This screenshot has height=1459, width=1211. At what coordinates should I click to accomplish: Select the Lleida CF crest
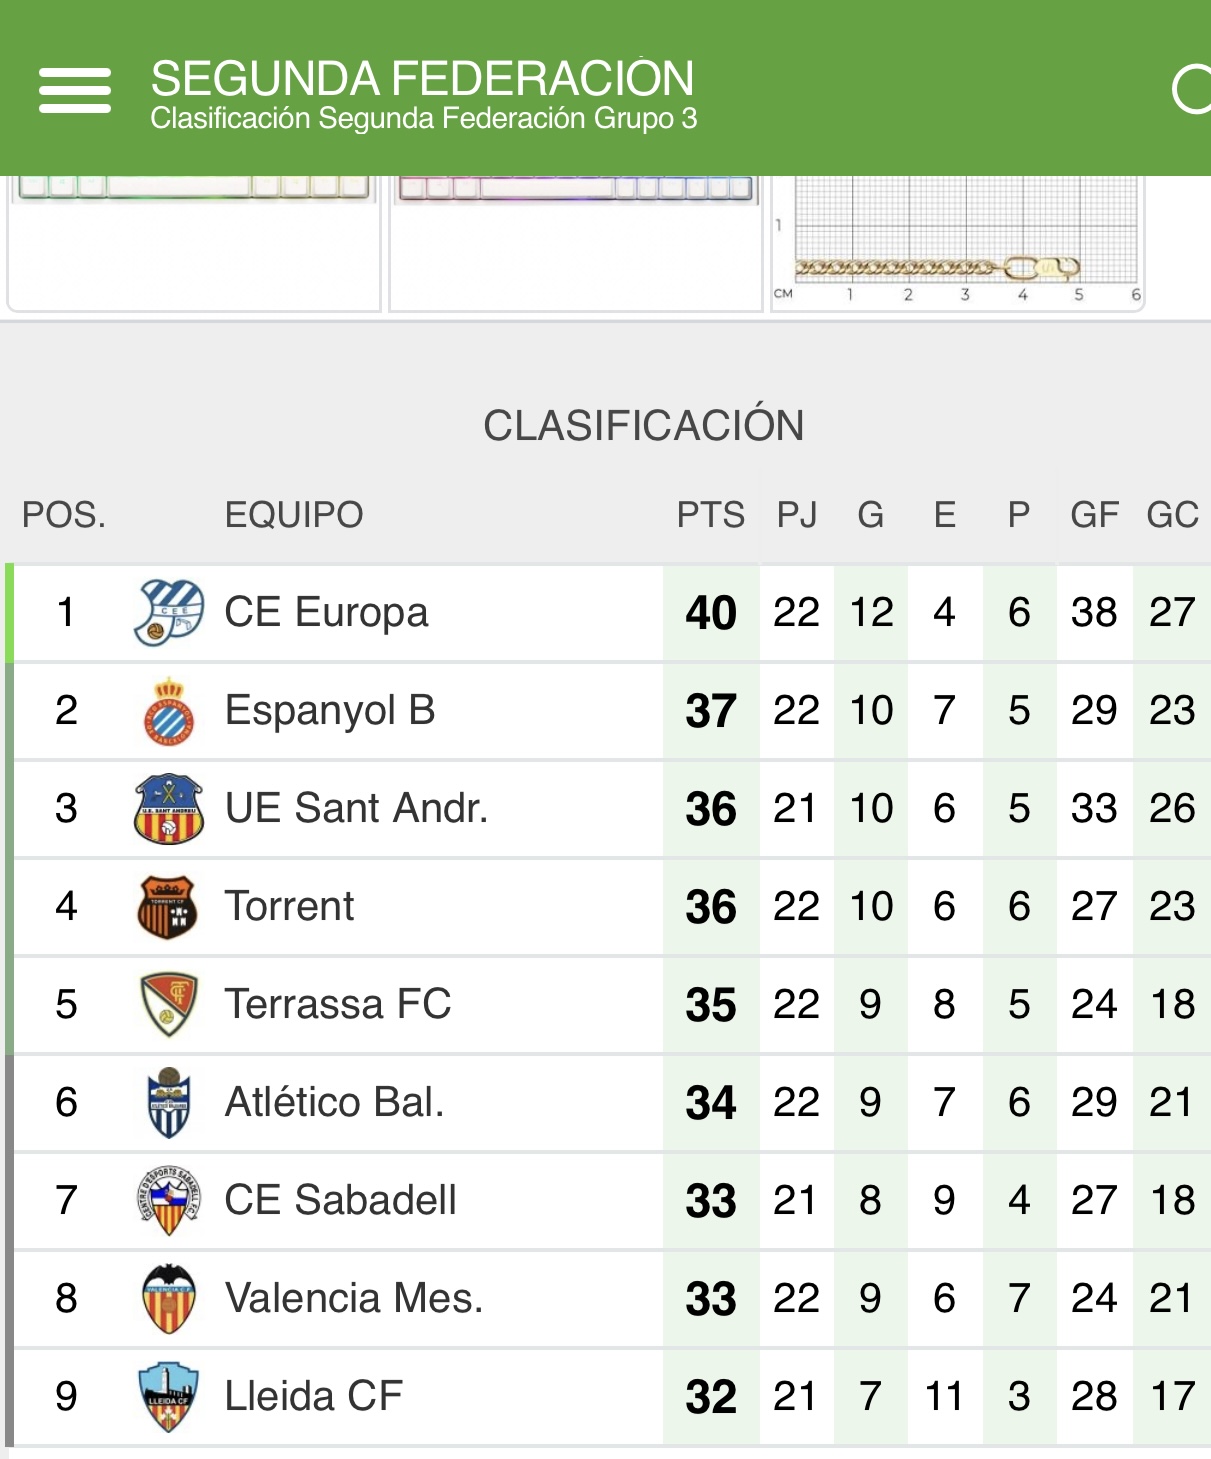168,1396
